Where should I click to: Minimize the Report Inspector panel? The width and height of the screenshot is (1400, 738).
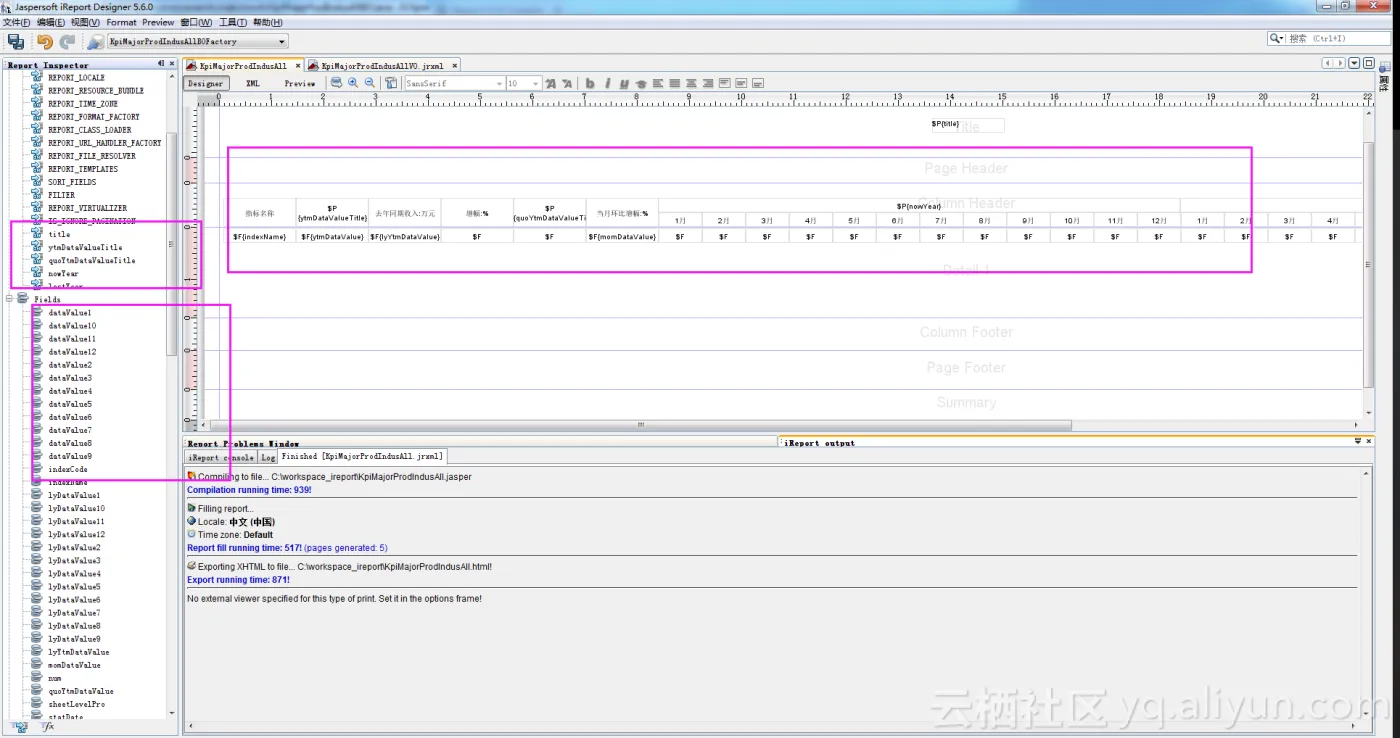click(161, 64)
